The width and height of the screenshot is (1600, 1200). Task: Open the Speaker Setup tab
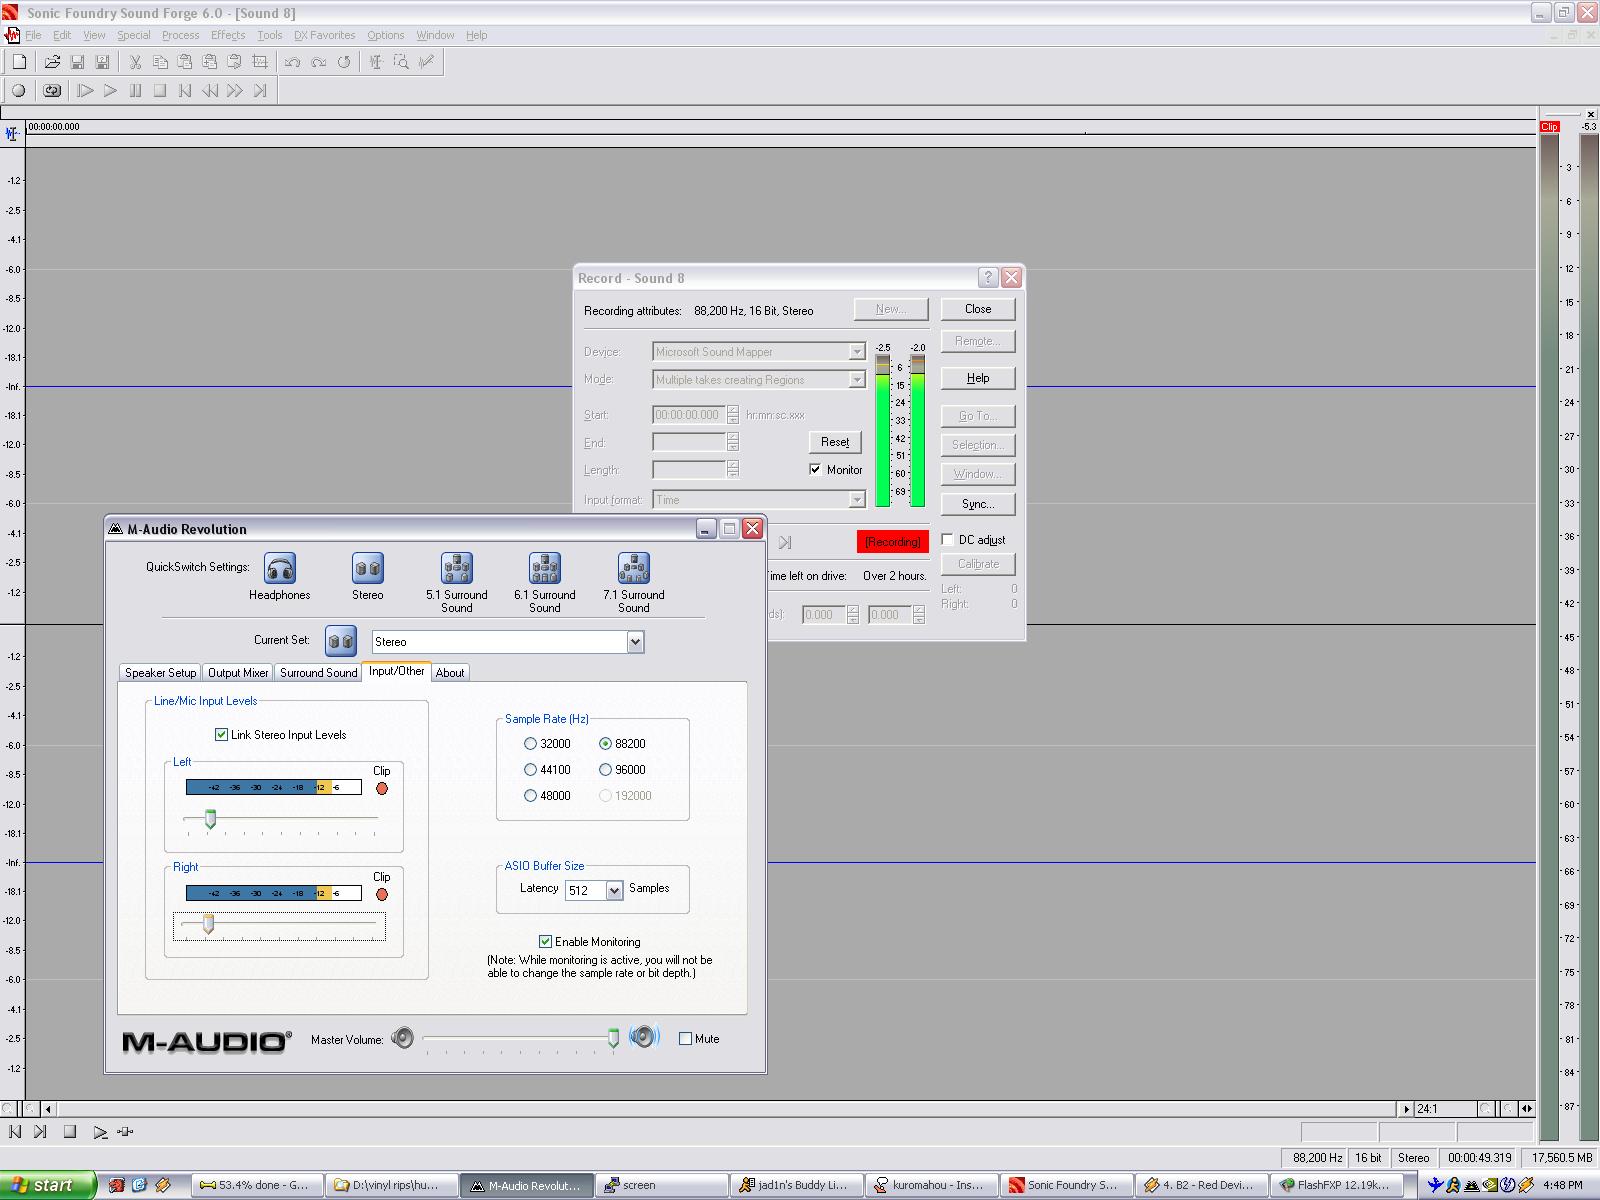[160, 673]
